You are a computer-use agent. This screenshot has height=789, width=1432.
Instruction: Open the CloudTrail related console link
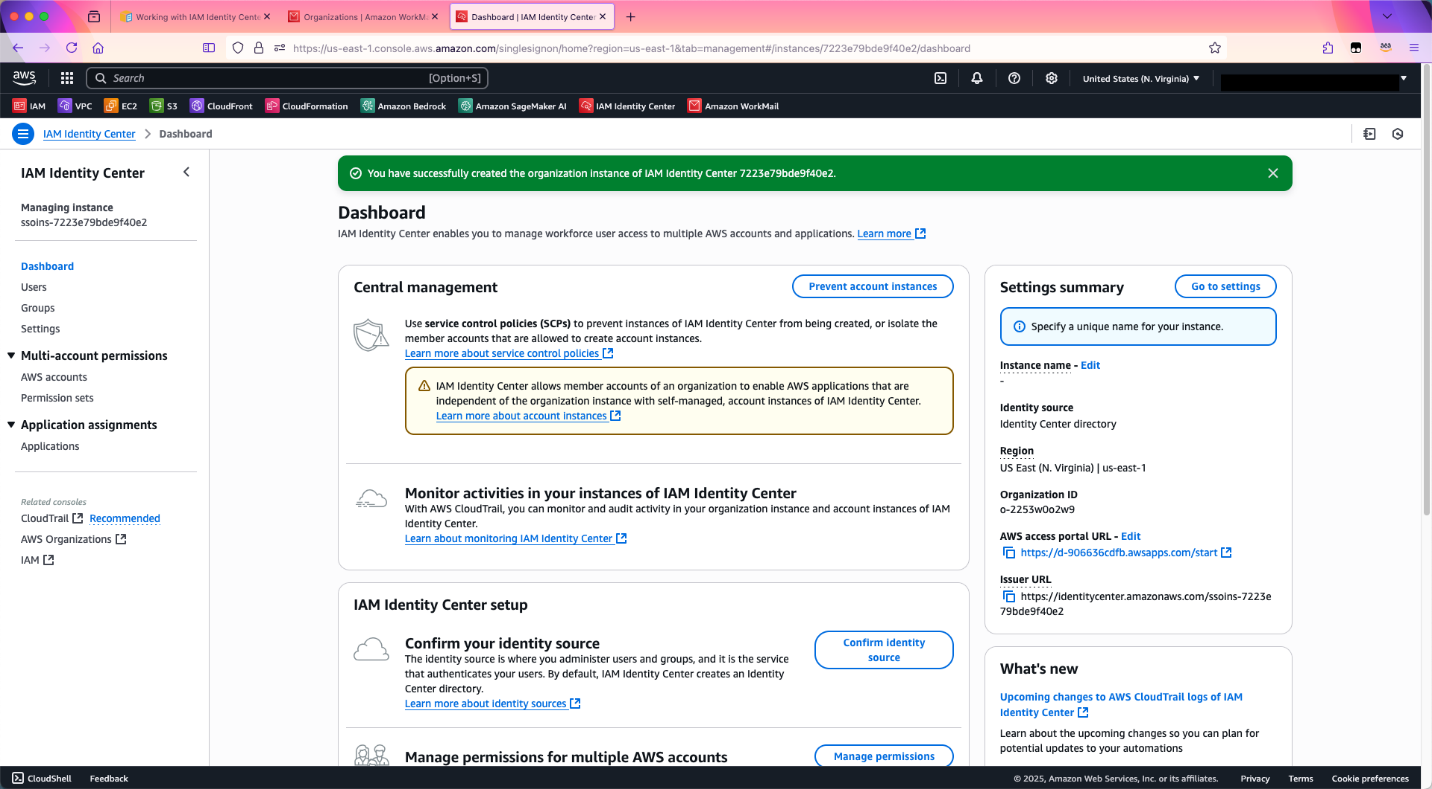(52, 518)
